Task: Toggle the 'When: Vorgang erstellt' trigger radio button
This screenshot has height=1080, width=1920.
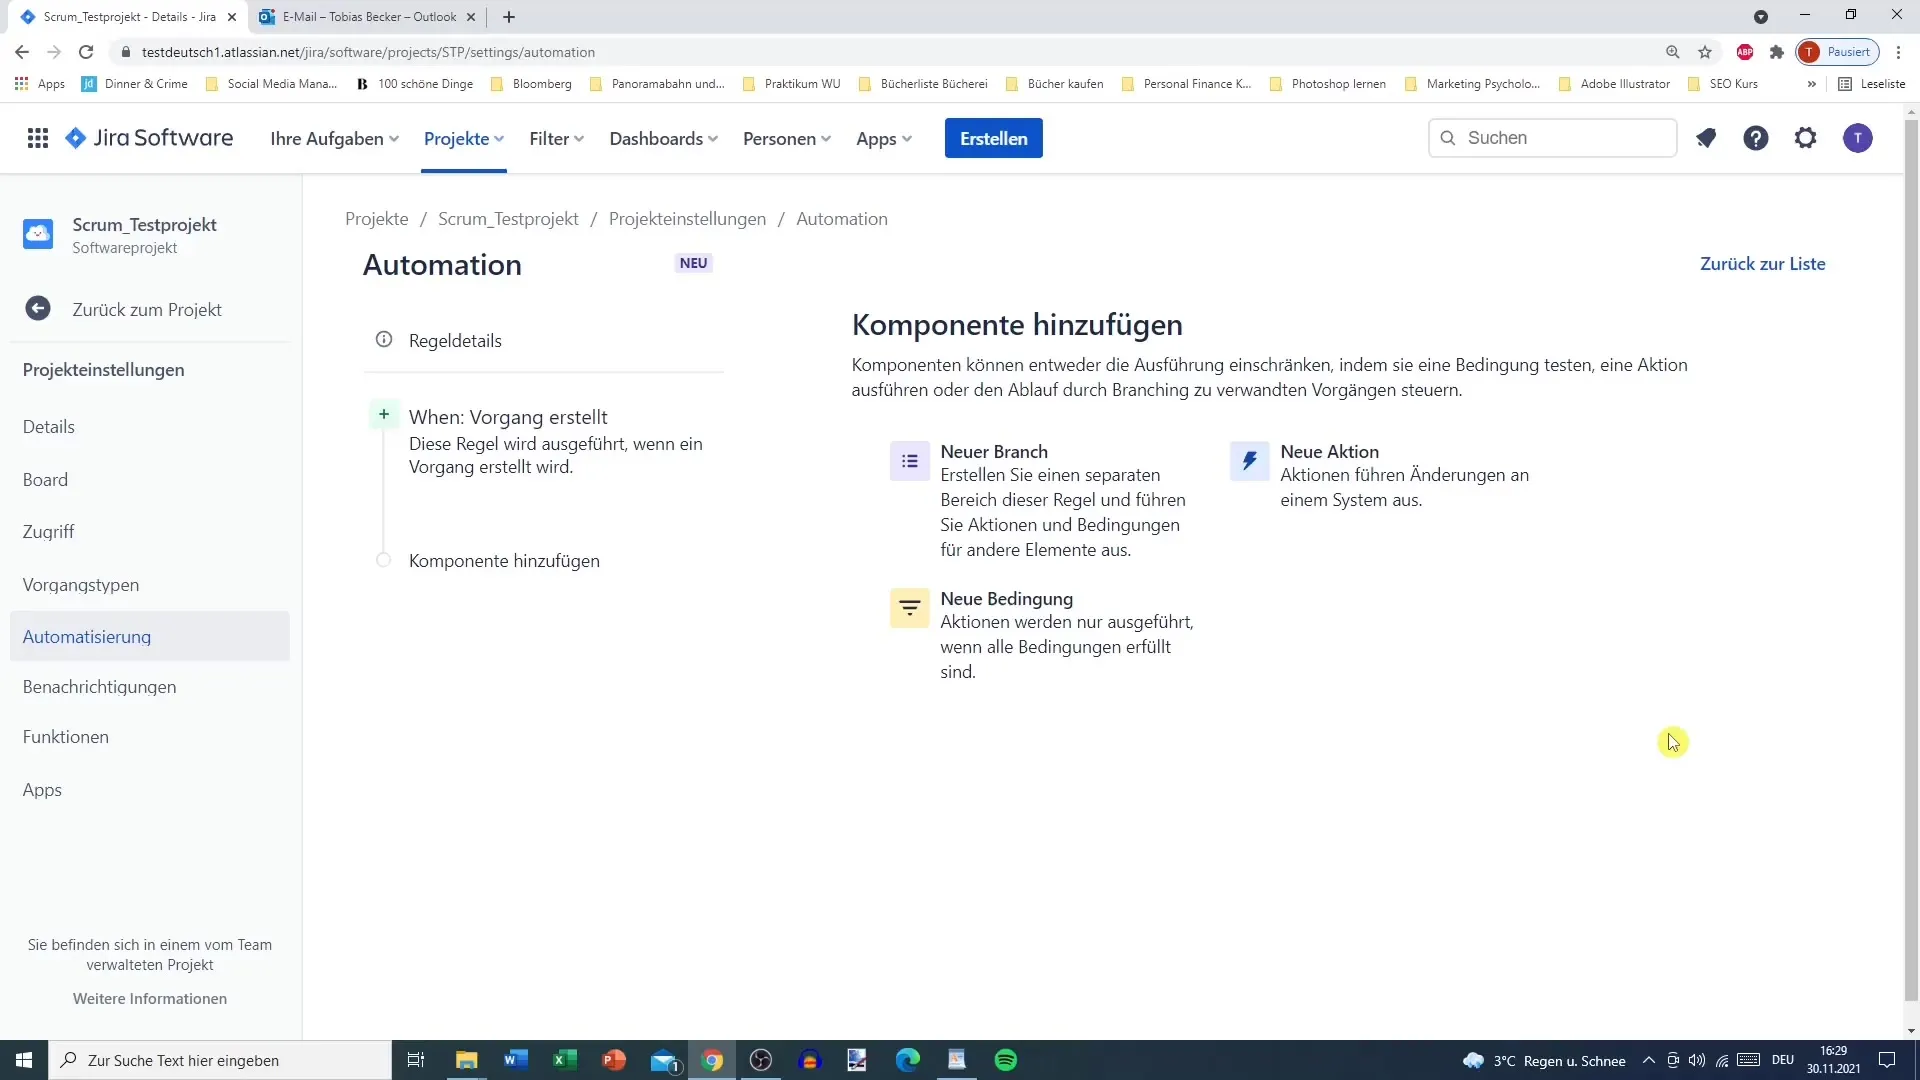Action: point(384,414)
